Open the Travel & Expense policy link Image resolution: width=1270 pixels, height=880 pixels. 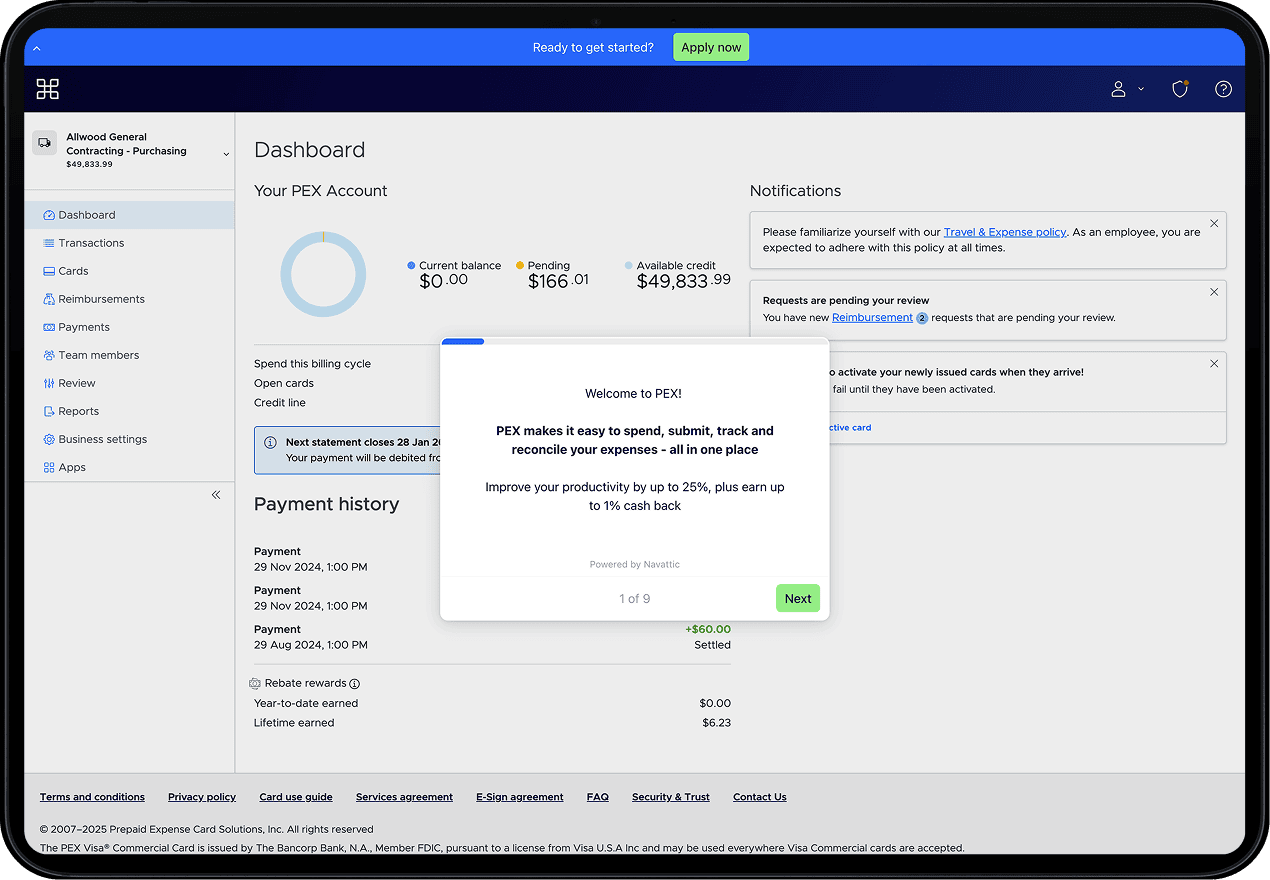click(x=1004, y=232)
